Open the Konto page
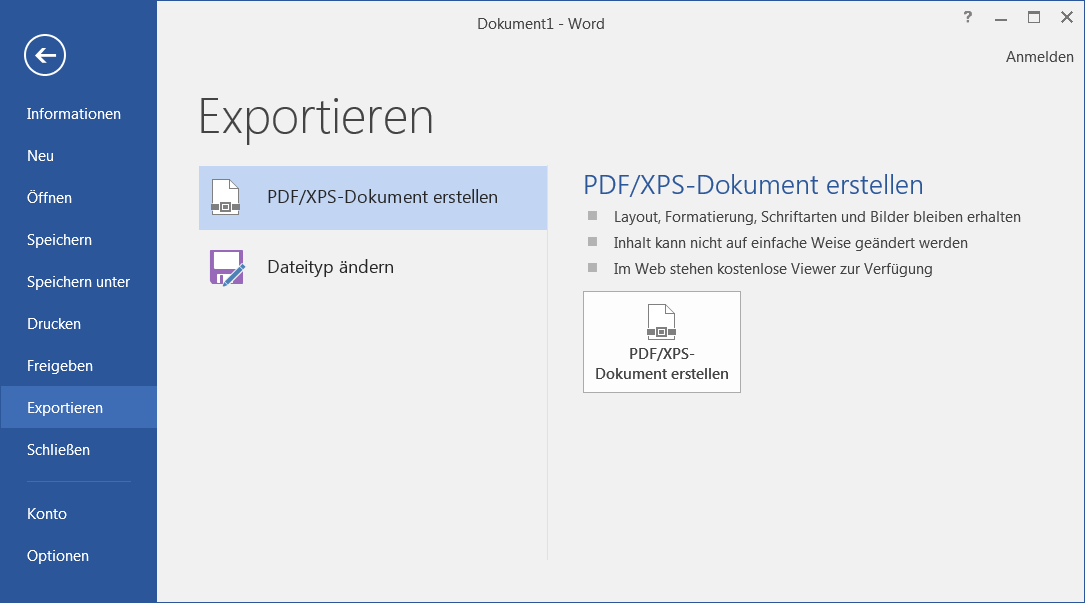 coord(47,514)
